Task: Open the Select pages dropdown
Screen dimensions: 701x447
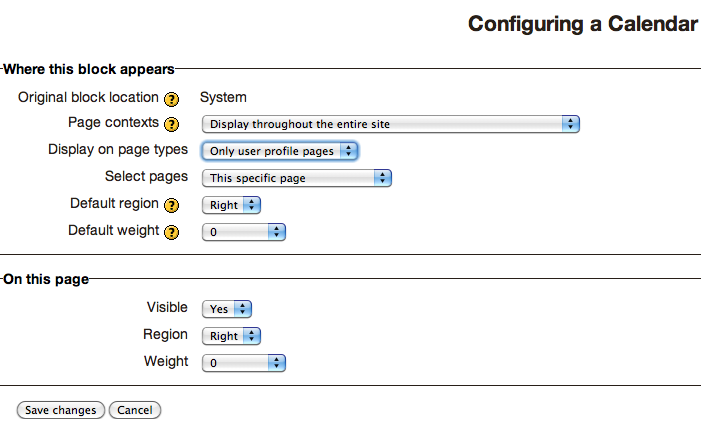Action: pos(297,178)
